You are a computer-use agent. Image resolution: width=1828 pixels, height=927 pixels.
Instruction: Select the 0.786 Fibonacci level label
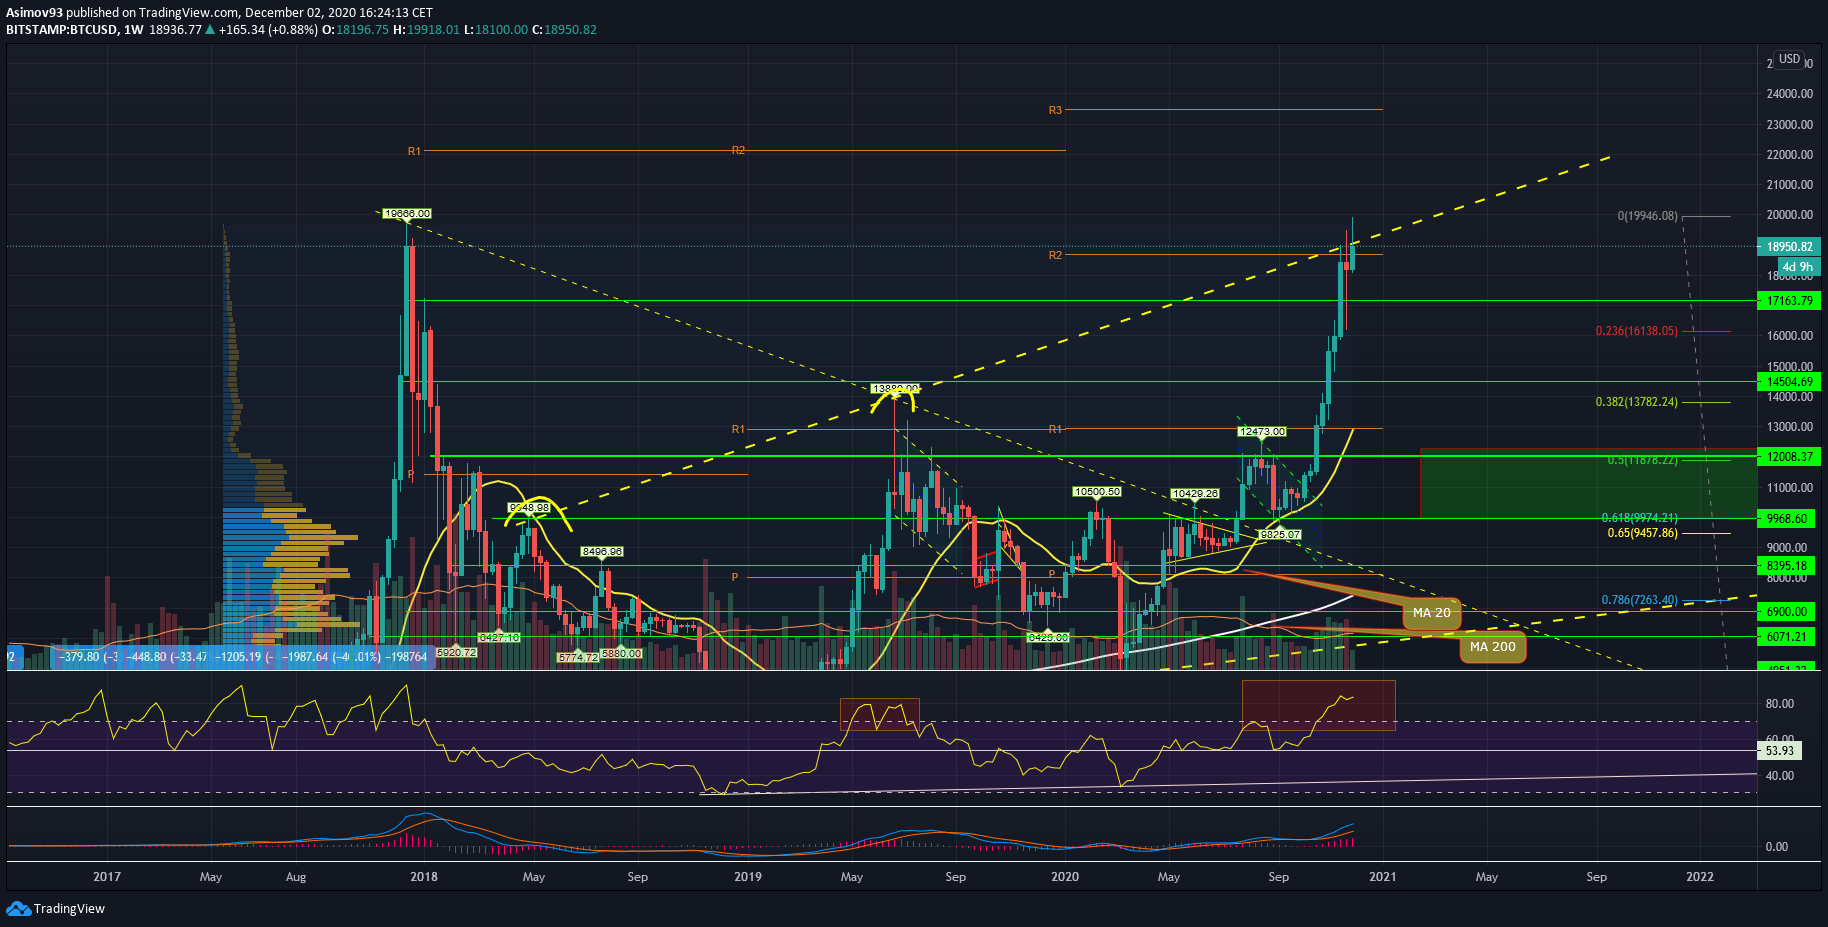coord(1639,600)
